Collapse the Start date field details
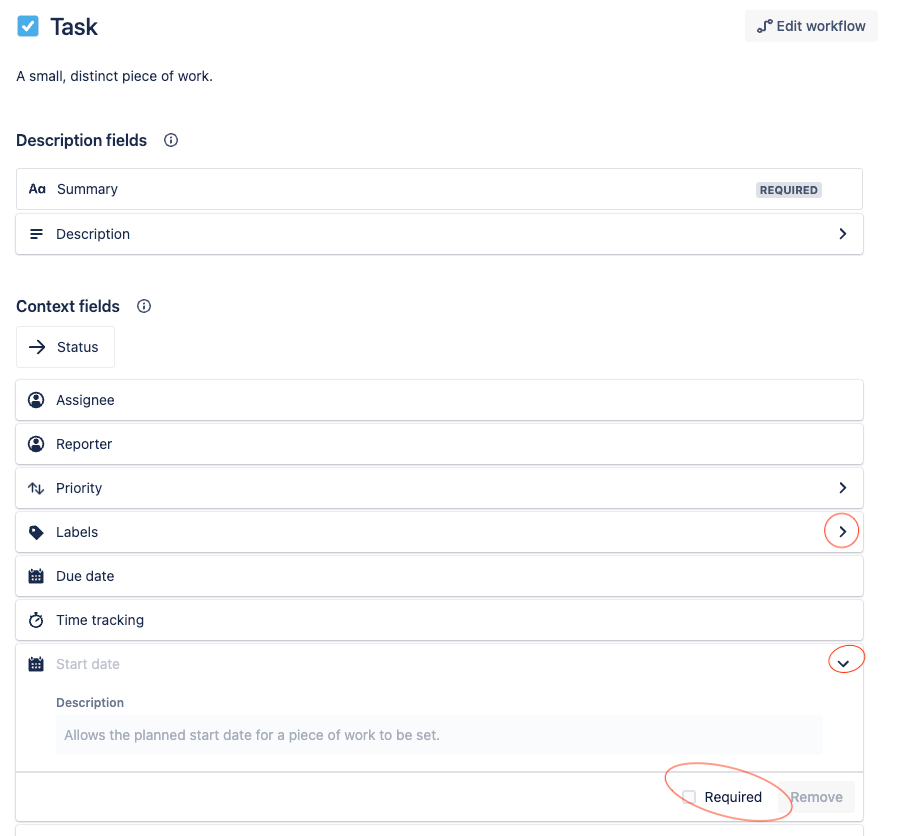The height and width of the screenshot is (836, 899). [x=845, y=659]
